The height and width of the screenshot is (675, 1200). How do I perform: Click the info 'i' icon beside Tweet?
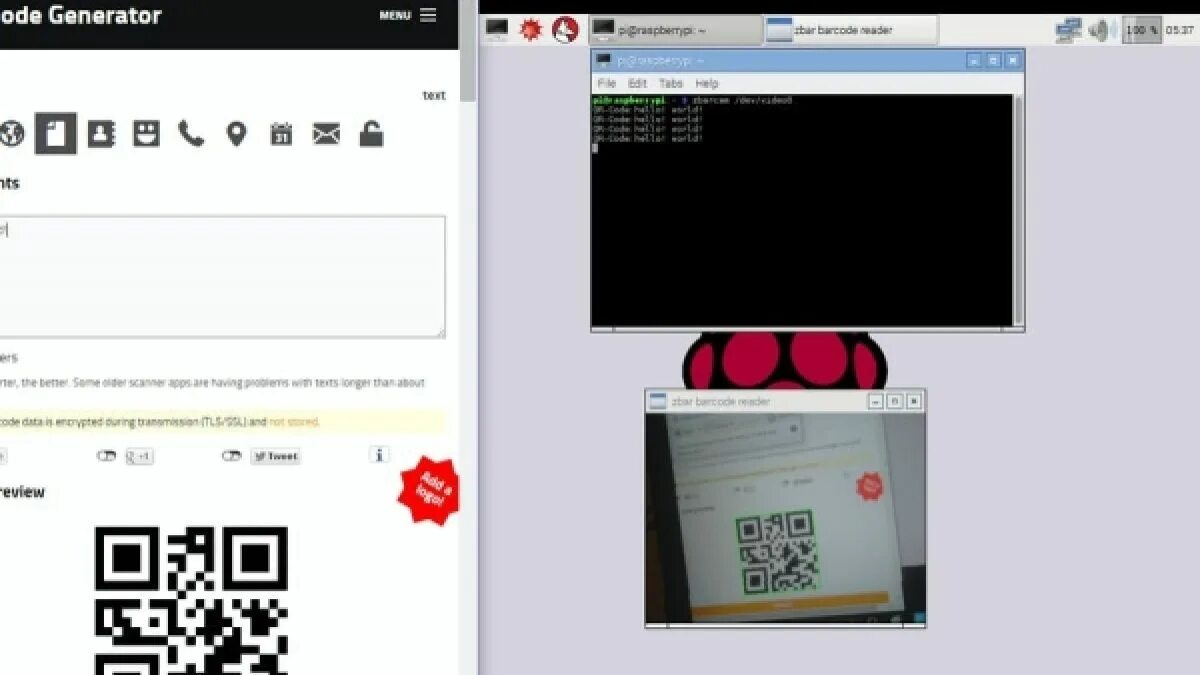pyautogui.click(x=379, y=455)
